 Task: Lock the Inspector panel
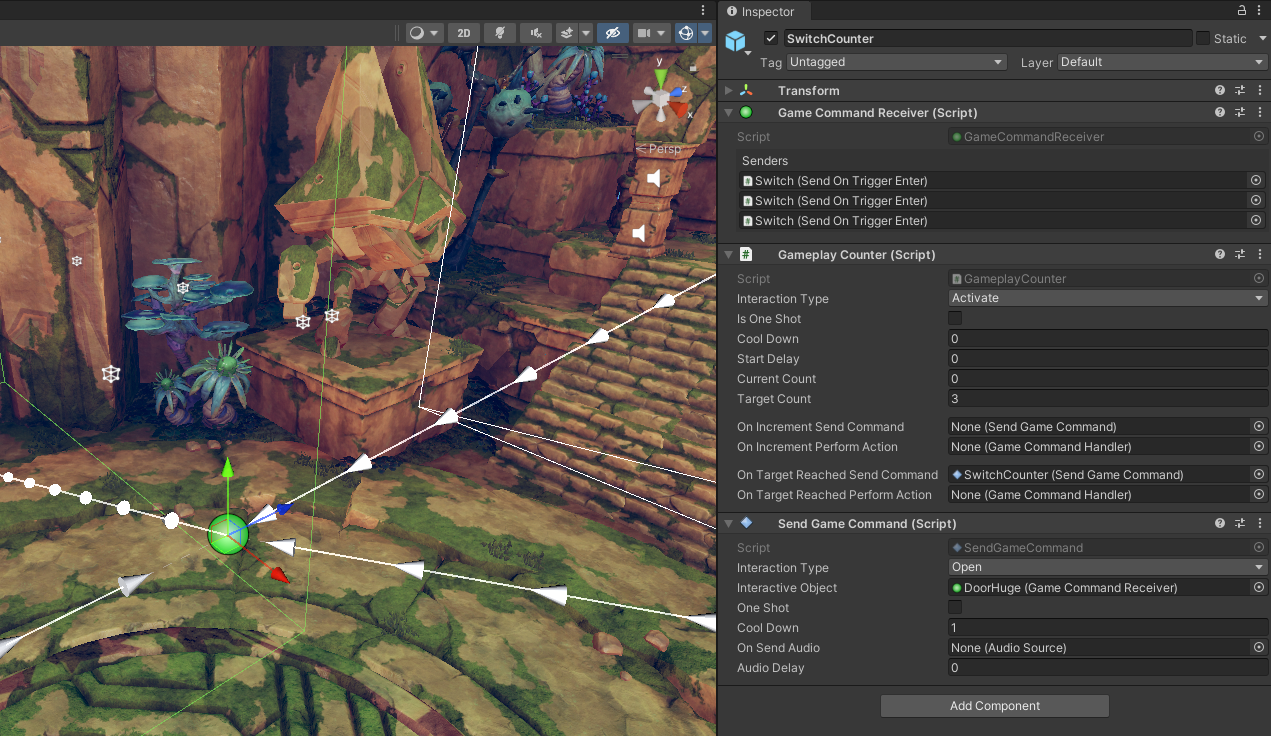point(1242,11)
